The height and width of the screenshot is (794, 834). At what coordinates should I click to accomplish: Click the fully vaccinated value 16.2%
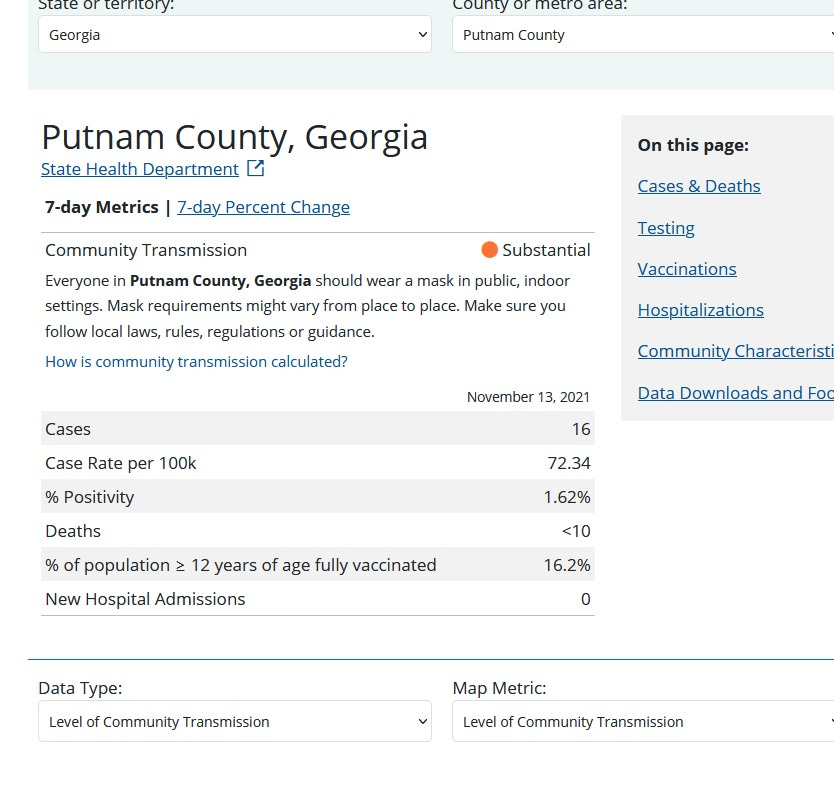coord(567,565)
